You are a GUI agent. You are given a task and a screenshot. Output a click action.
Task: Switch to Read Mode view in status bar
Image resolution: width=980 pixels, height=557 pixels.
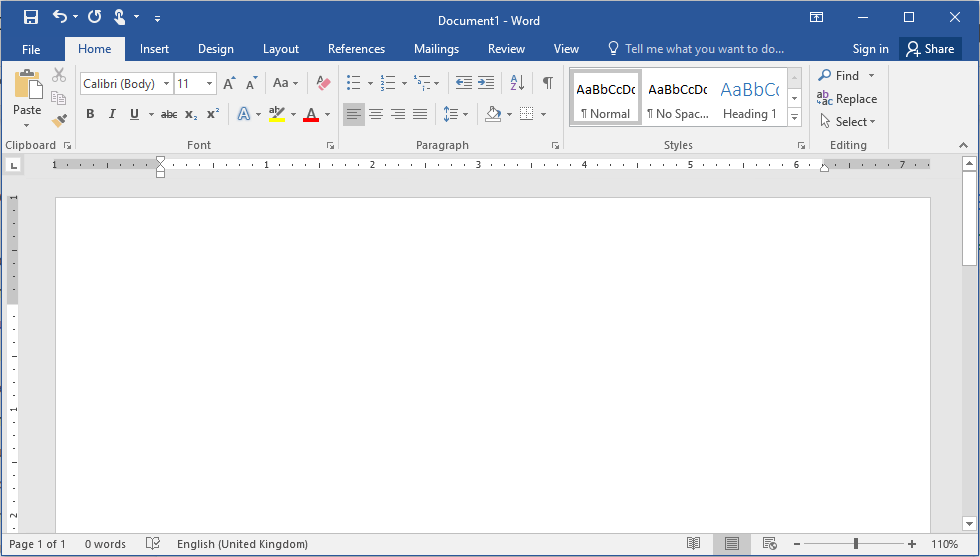[x=693, y=544]
